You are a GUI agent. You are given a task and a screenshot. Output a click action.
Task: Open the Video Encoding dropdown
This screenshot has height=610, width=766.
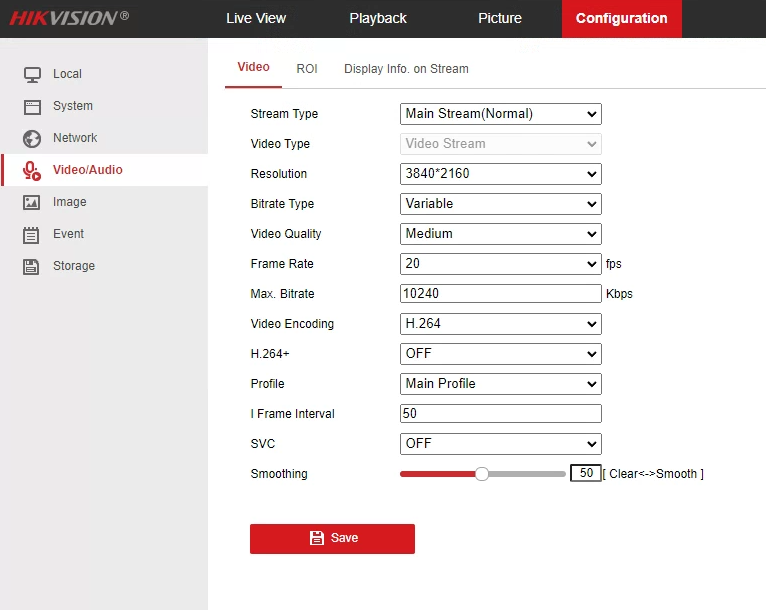coord(500,324)
